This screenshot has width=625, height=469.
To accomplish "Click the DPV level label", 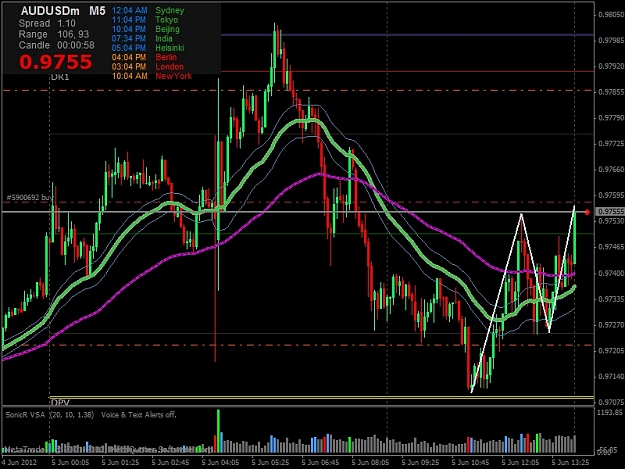I will point(60,402).
